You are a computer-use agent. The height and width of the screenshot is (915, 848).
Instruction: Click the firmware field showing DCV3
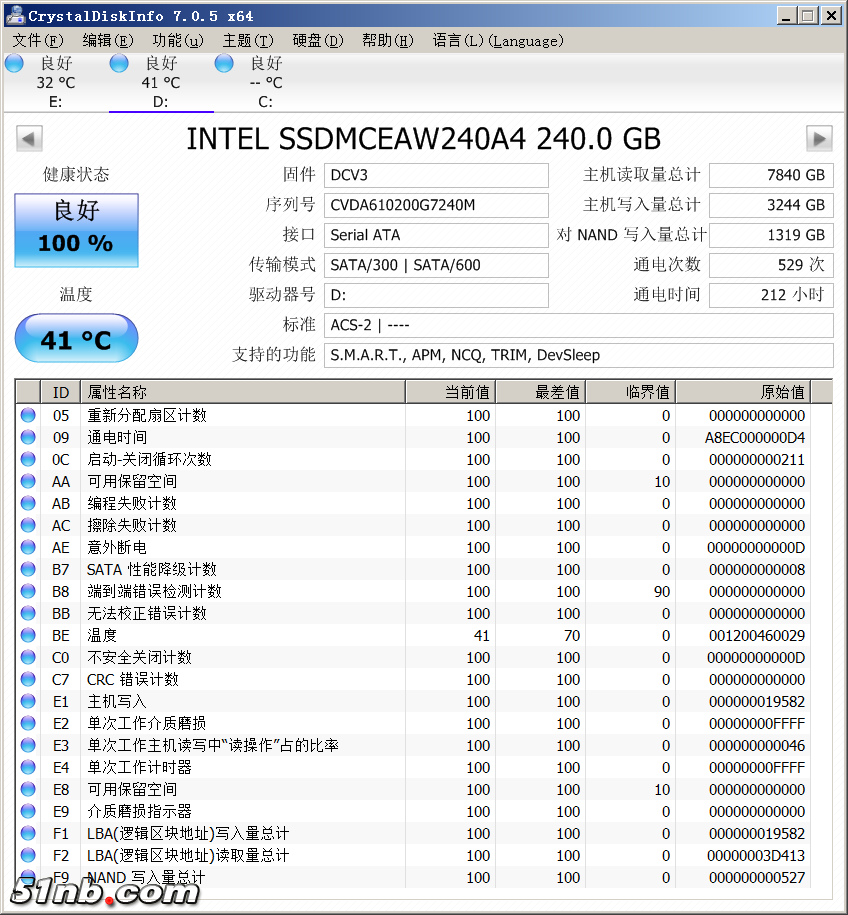tap(437, 175)
